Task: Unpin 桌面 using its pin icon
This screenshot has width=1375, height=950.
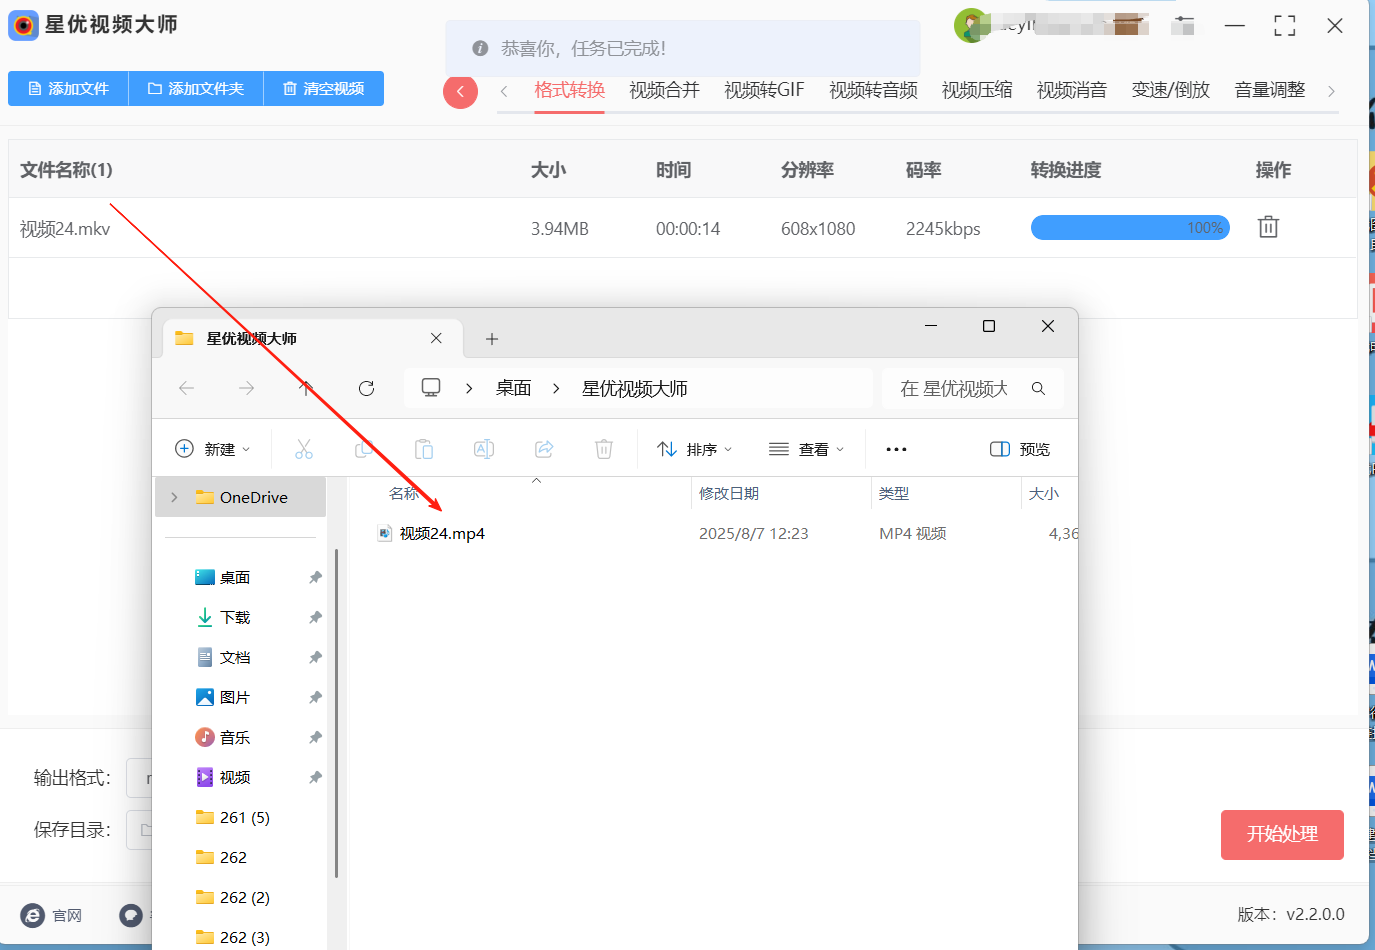Action: pyautogui.click(x=315, y=577)
